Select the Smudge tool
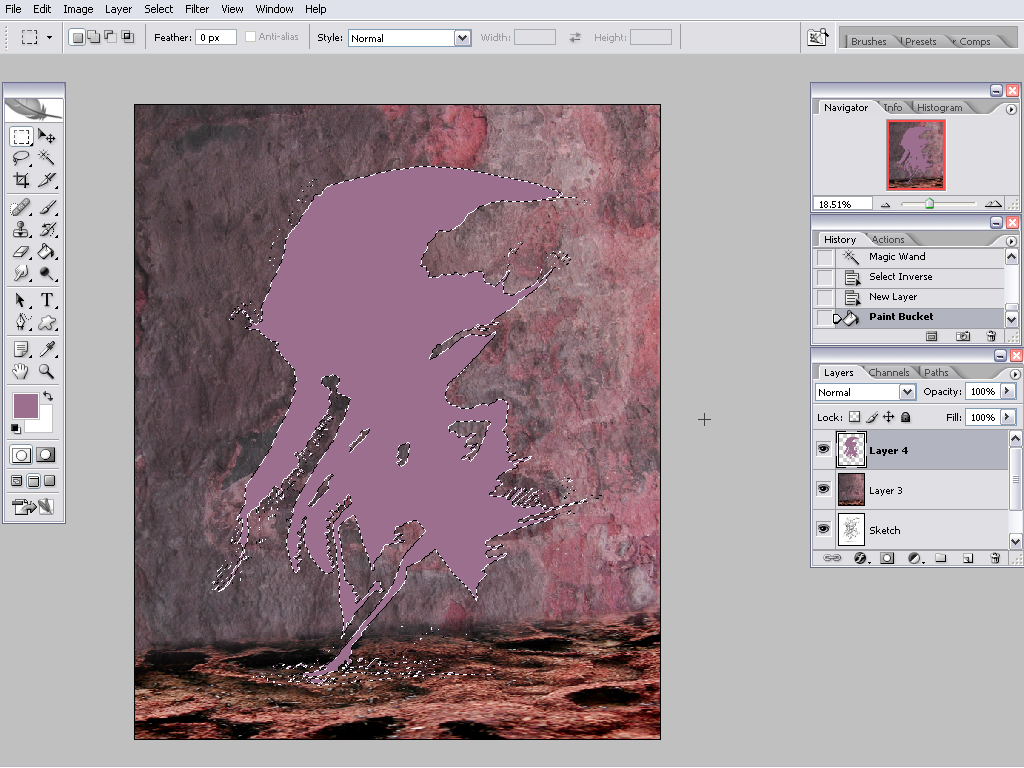Viewport: 1024px width, 768px height. point(22,273)
